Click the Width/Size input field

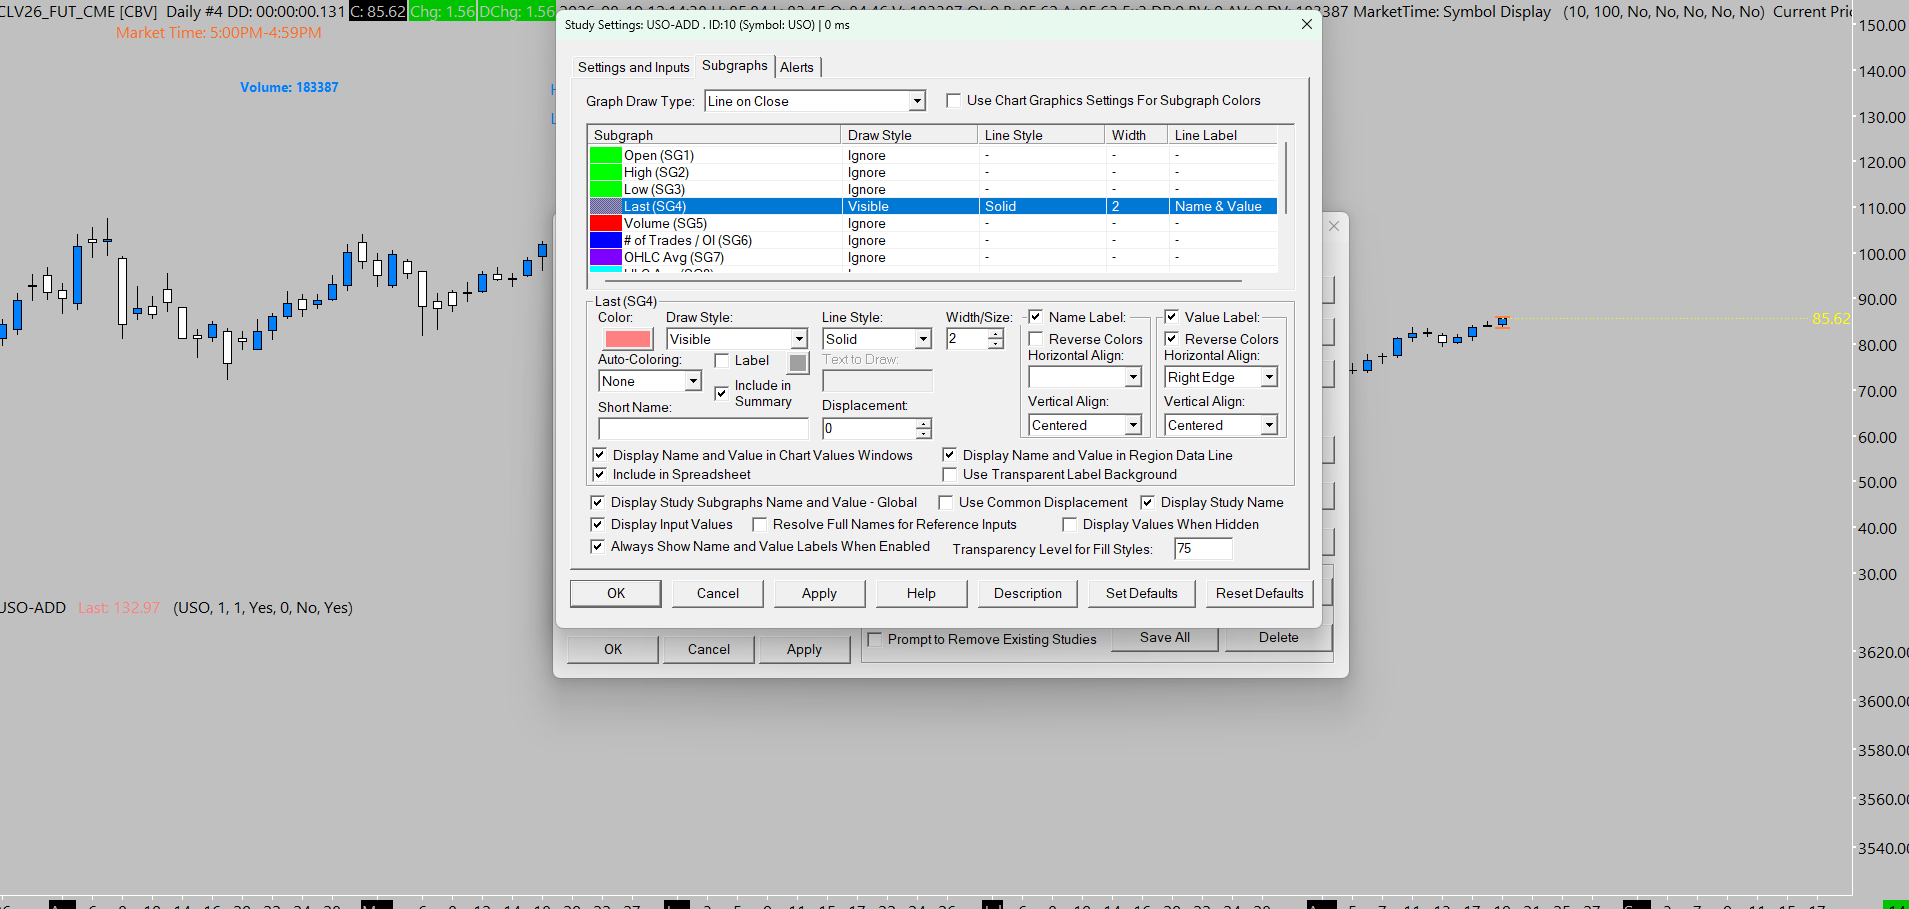(967, 339)
